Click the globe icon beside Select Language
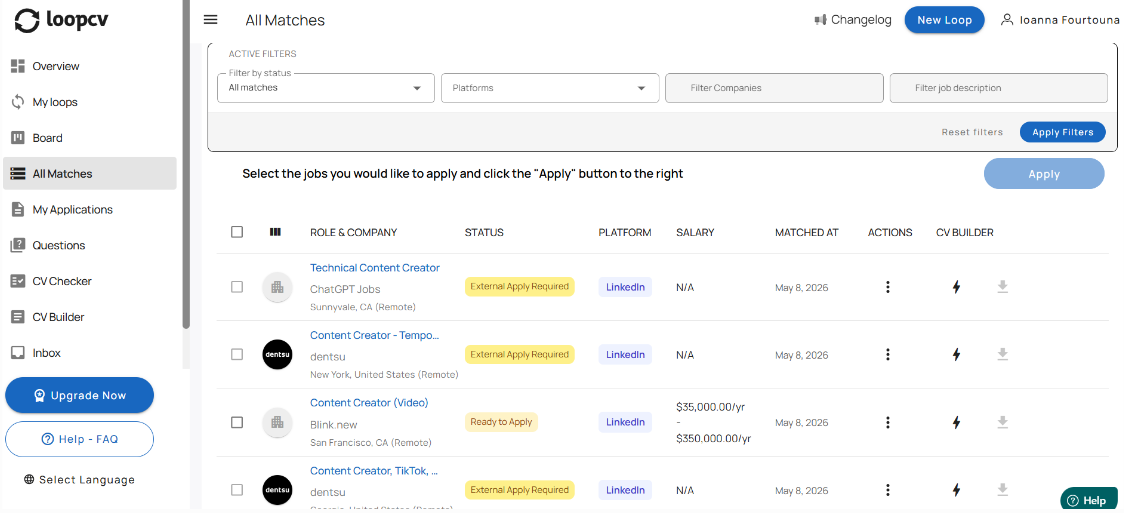Viewport: 1124px width, 513px height. point(29,480)
